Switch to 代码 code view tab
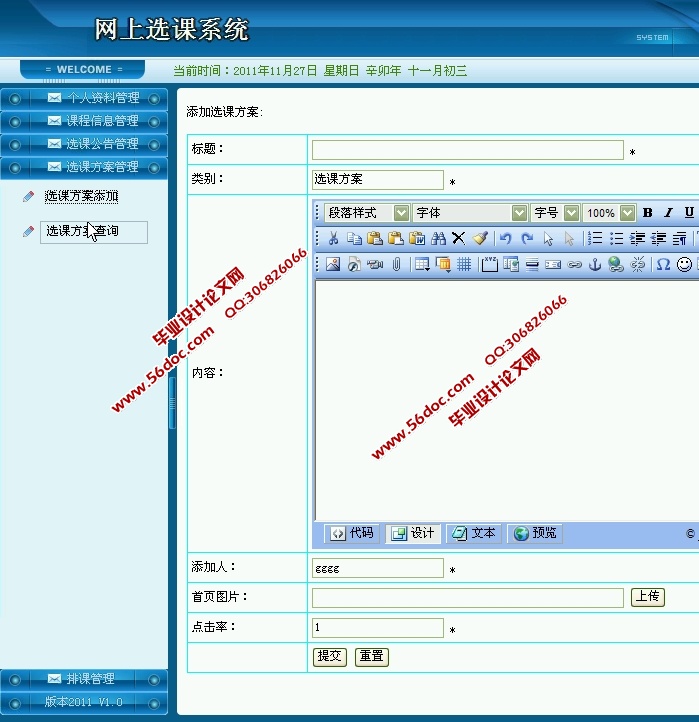 click(352, 533)
